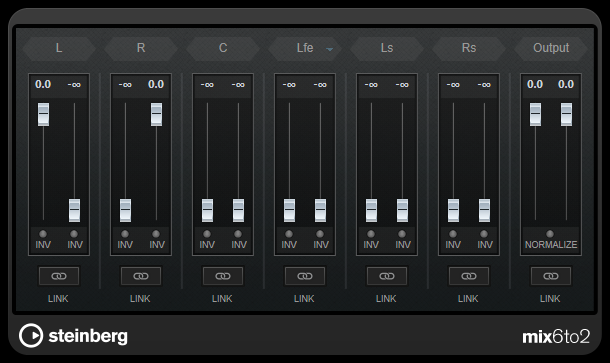Click the Ls channel link chain icon

tap(387, 276)
